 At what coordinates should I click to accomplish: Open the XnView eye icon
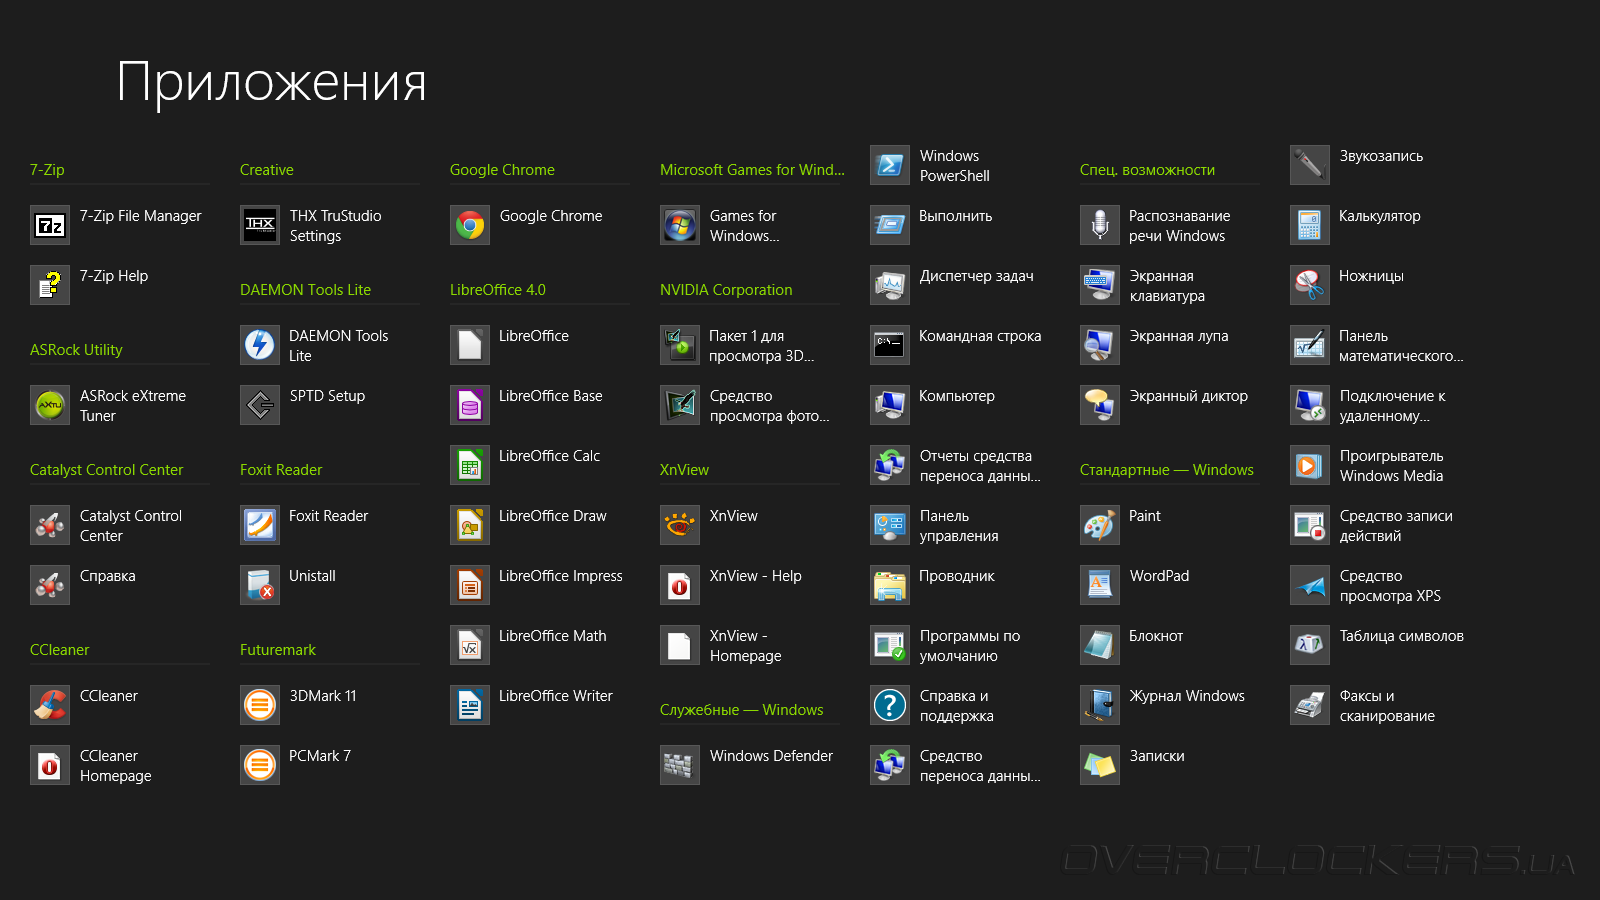pyautogui.click(x=680, y=525)
